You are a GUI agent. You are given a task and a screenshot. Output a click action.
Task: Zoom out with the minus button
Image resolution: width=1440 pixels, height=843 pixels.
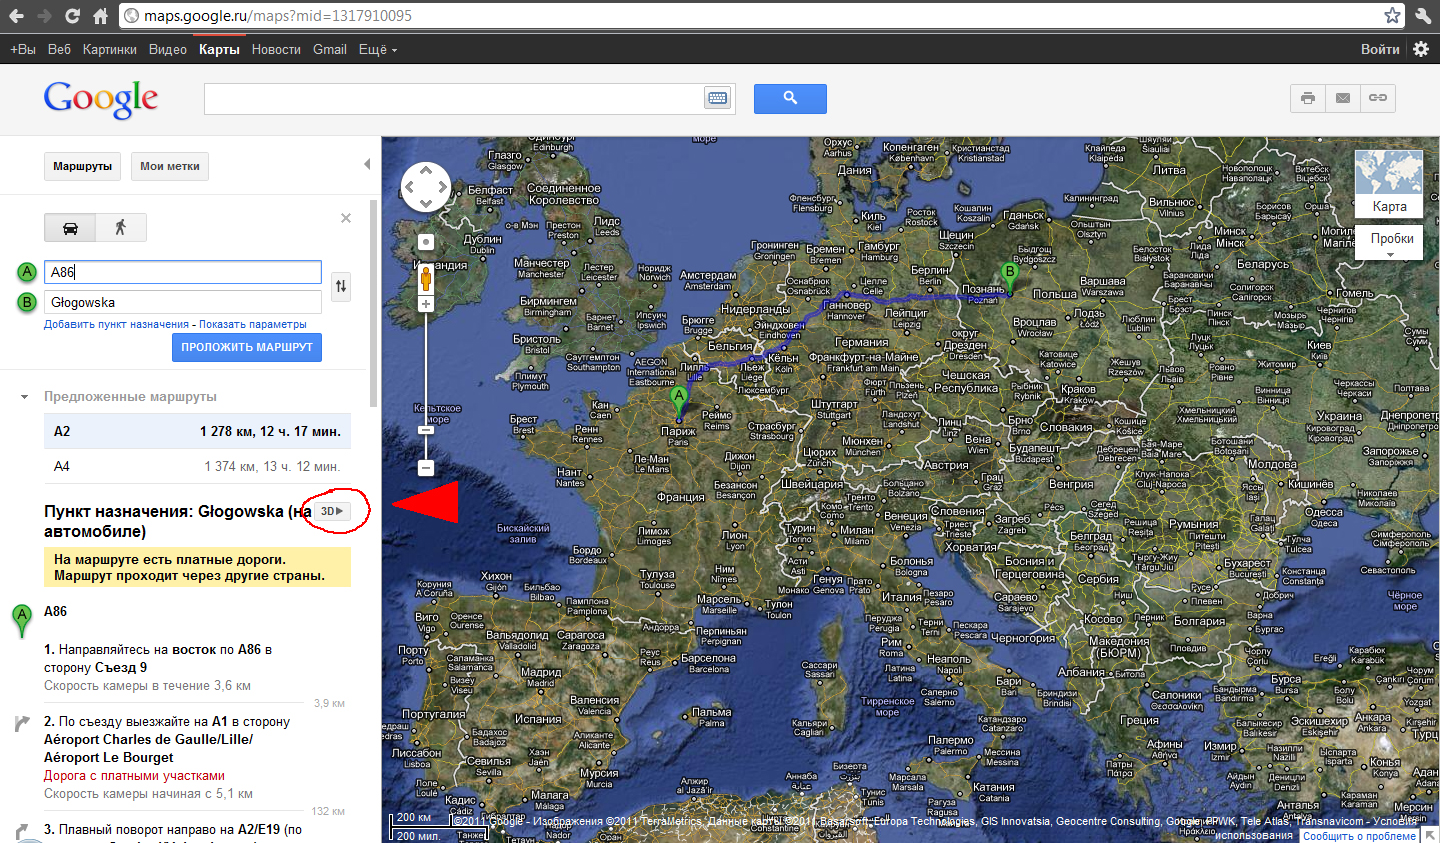coord(426,467)
